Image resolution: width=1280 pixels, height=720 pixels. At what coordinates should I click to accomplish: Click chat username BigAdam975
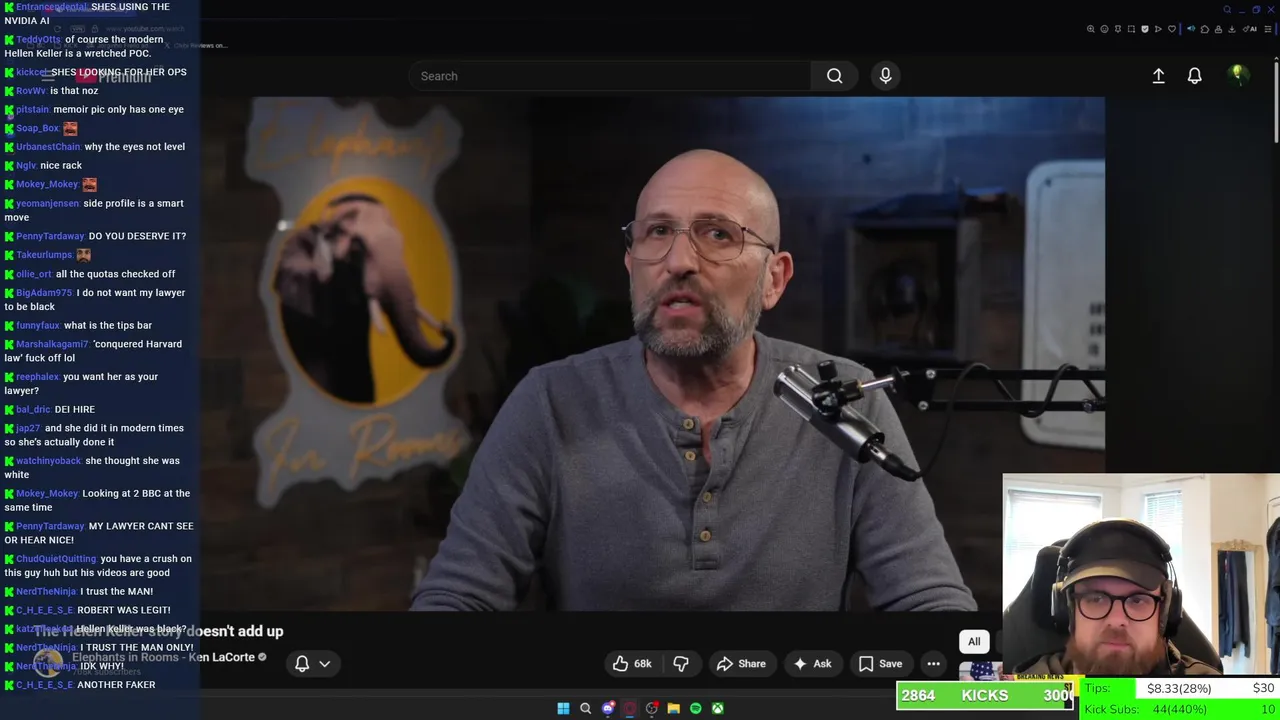click(44, 293)
